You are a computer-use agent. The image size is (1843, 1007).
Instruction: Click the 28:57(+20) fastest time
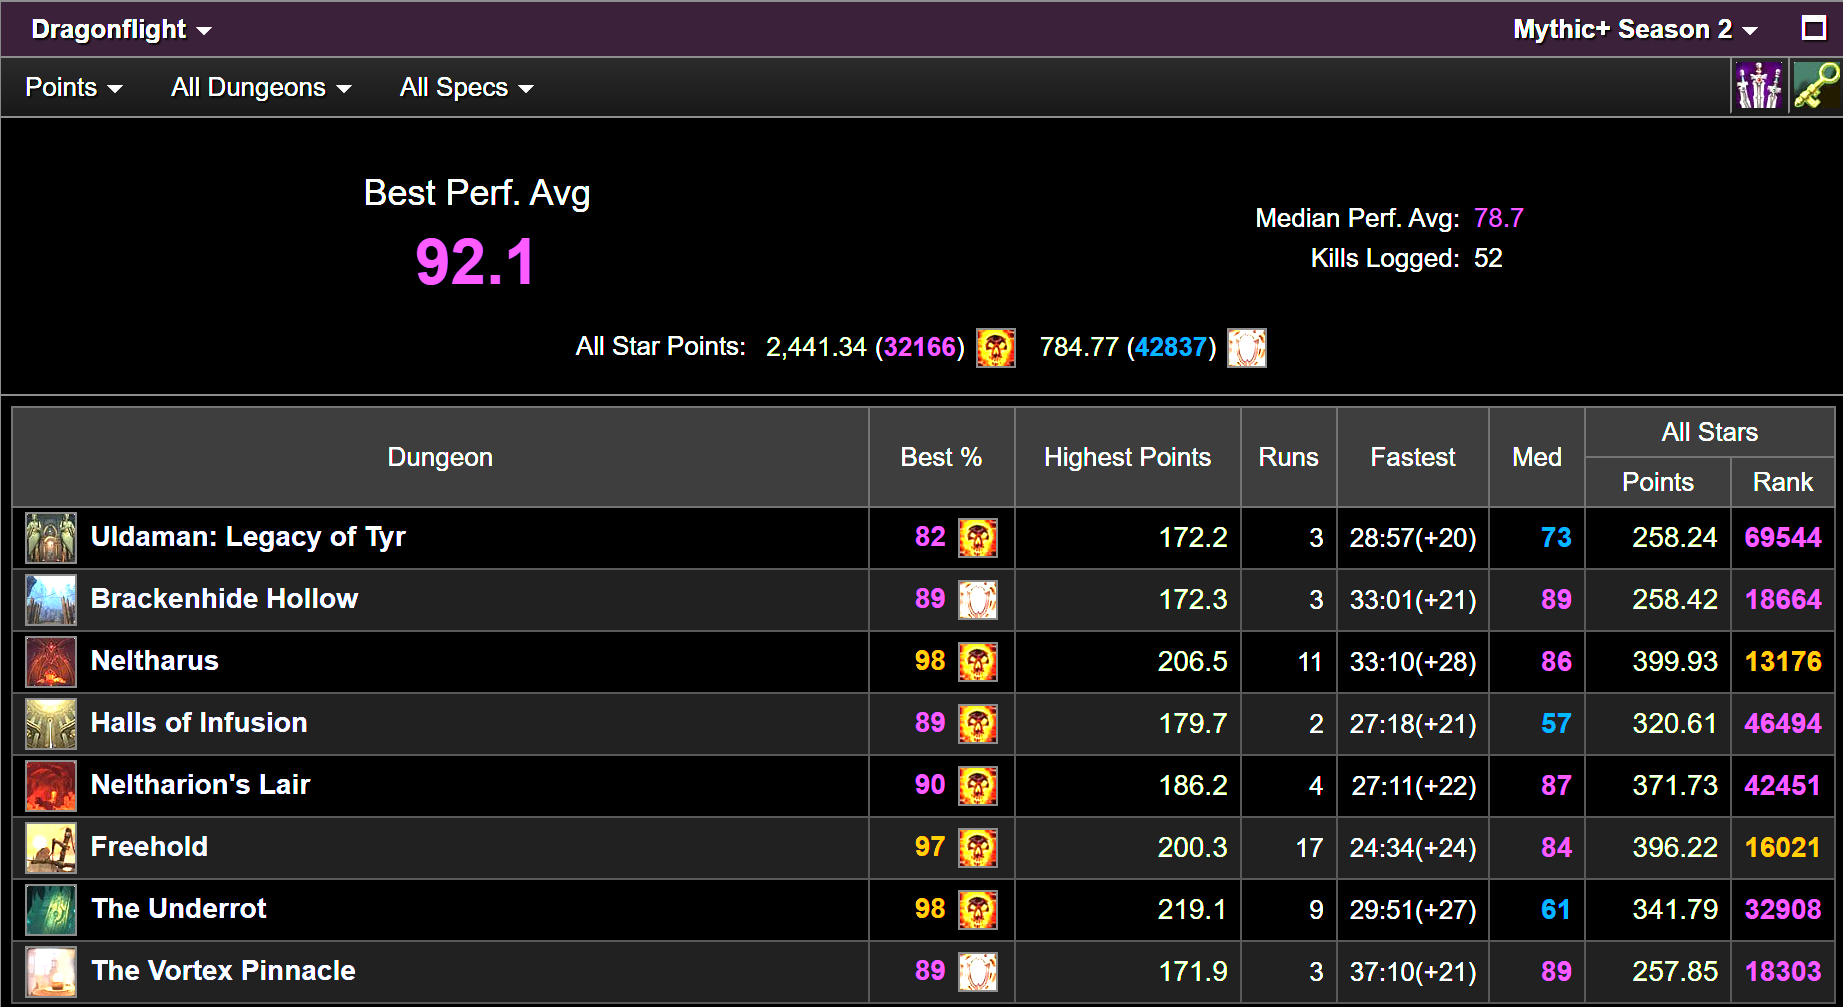pos(1413,538)
